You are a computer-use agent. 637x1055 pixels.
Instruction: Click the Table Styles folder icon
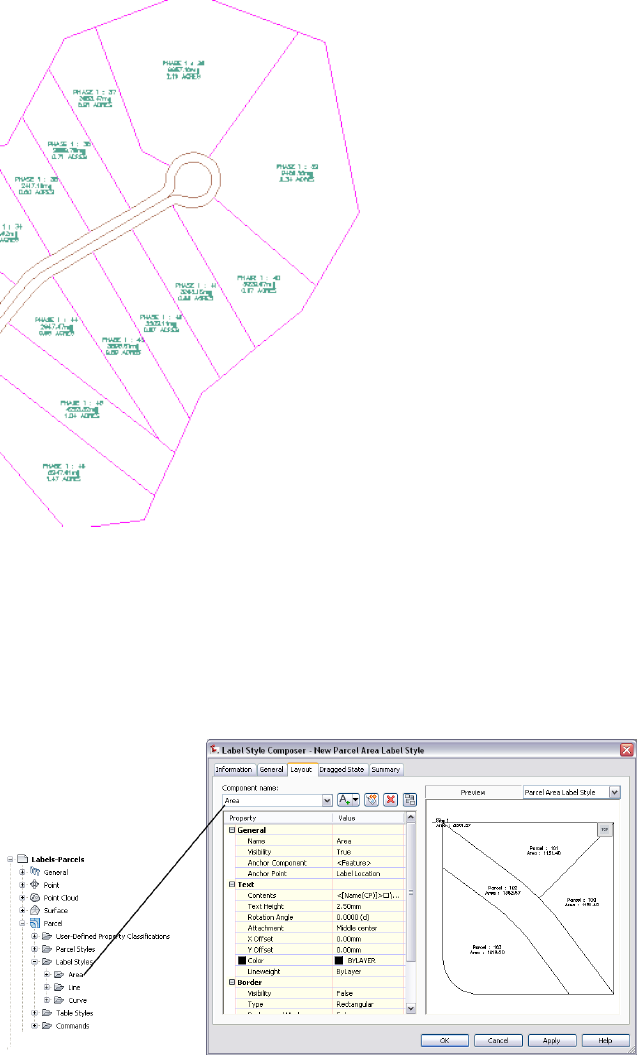click(x=47, y=1013)
